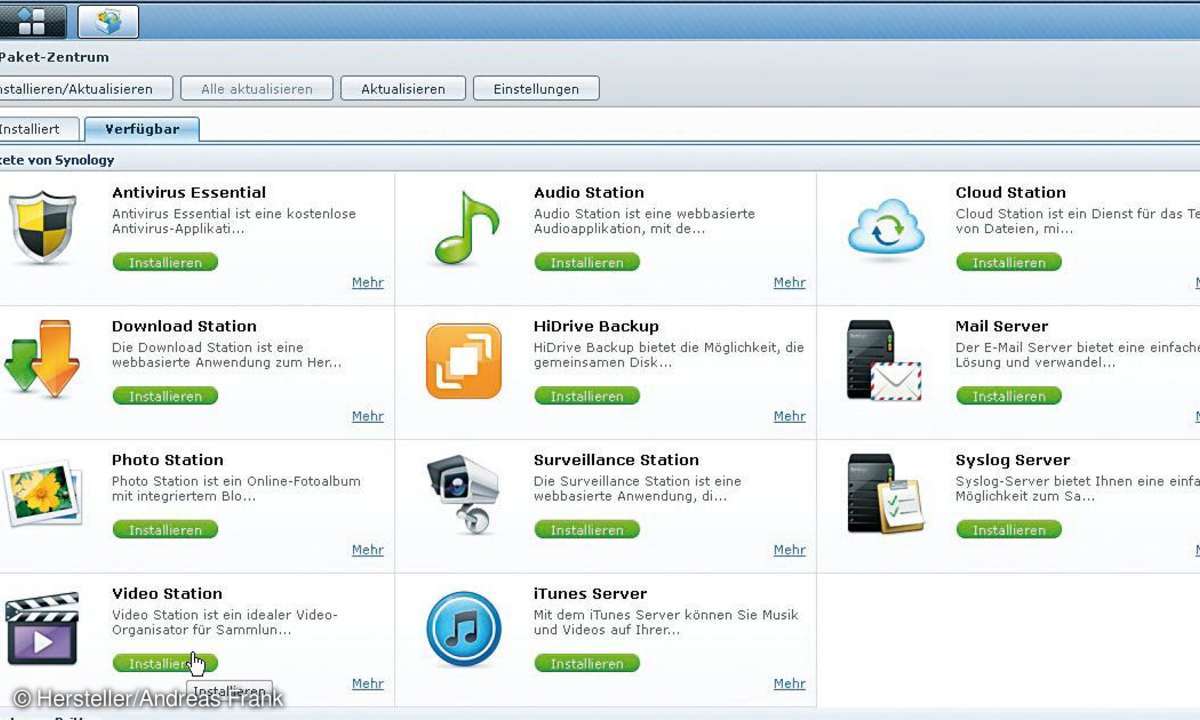Click the HiDrive Backup title text
Viewport: 1200px width, 720px height.
pos(596,326)
